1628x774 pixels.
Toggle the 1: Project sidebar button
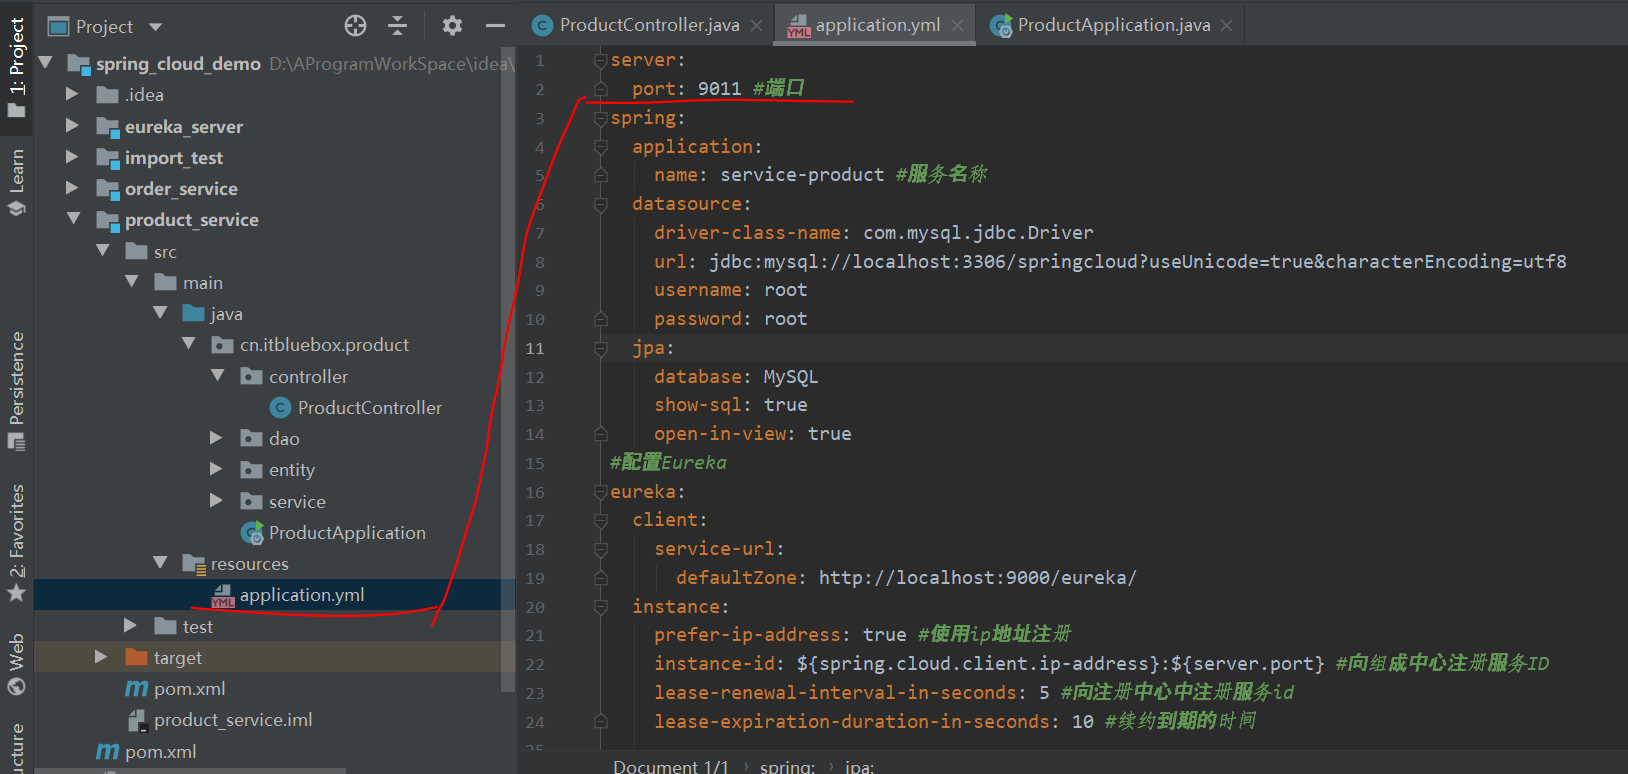(17, 67)
